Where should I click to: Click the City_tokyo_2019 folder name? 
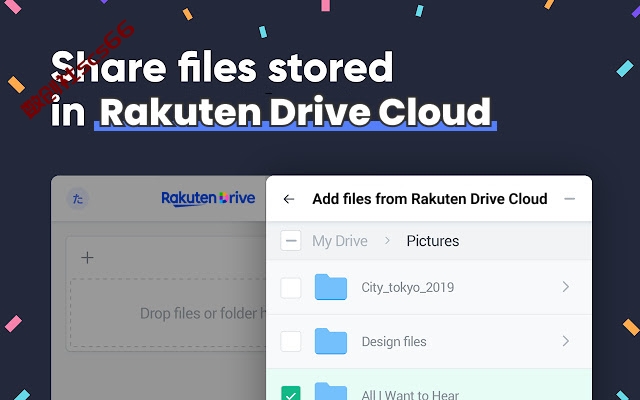click(x=407, y=287)
